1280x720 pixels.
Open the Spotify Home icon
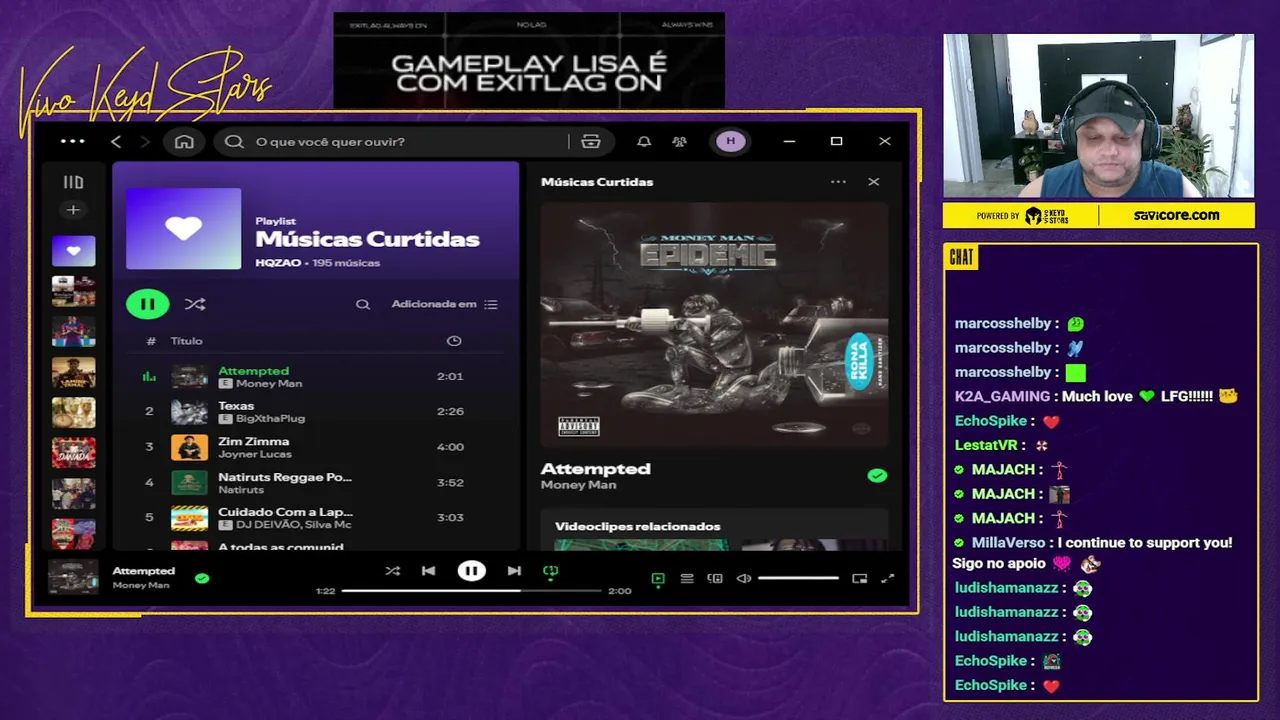pos(184,141)
